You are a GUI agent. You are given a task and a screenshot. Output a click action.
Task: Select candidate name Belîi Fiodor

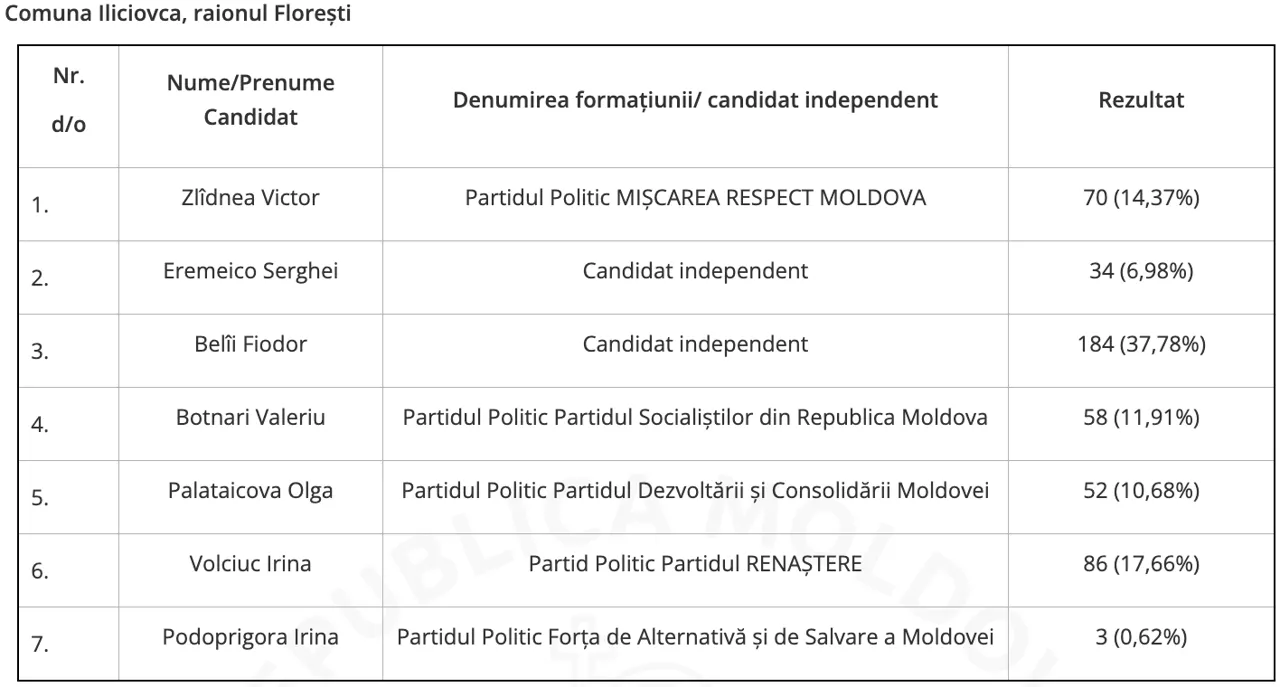pos(250,344)
